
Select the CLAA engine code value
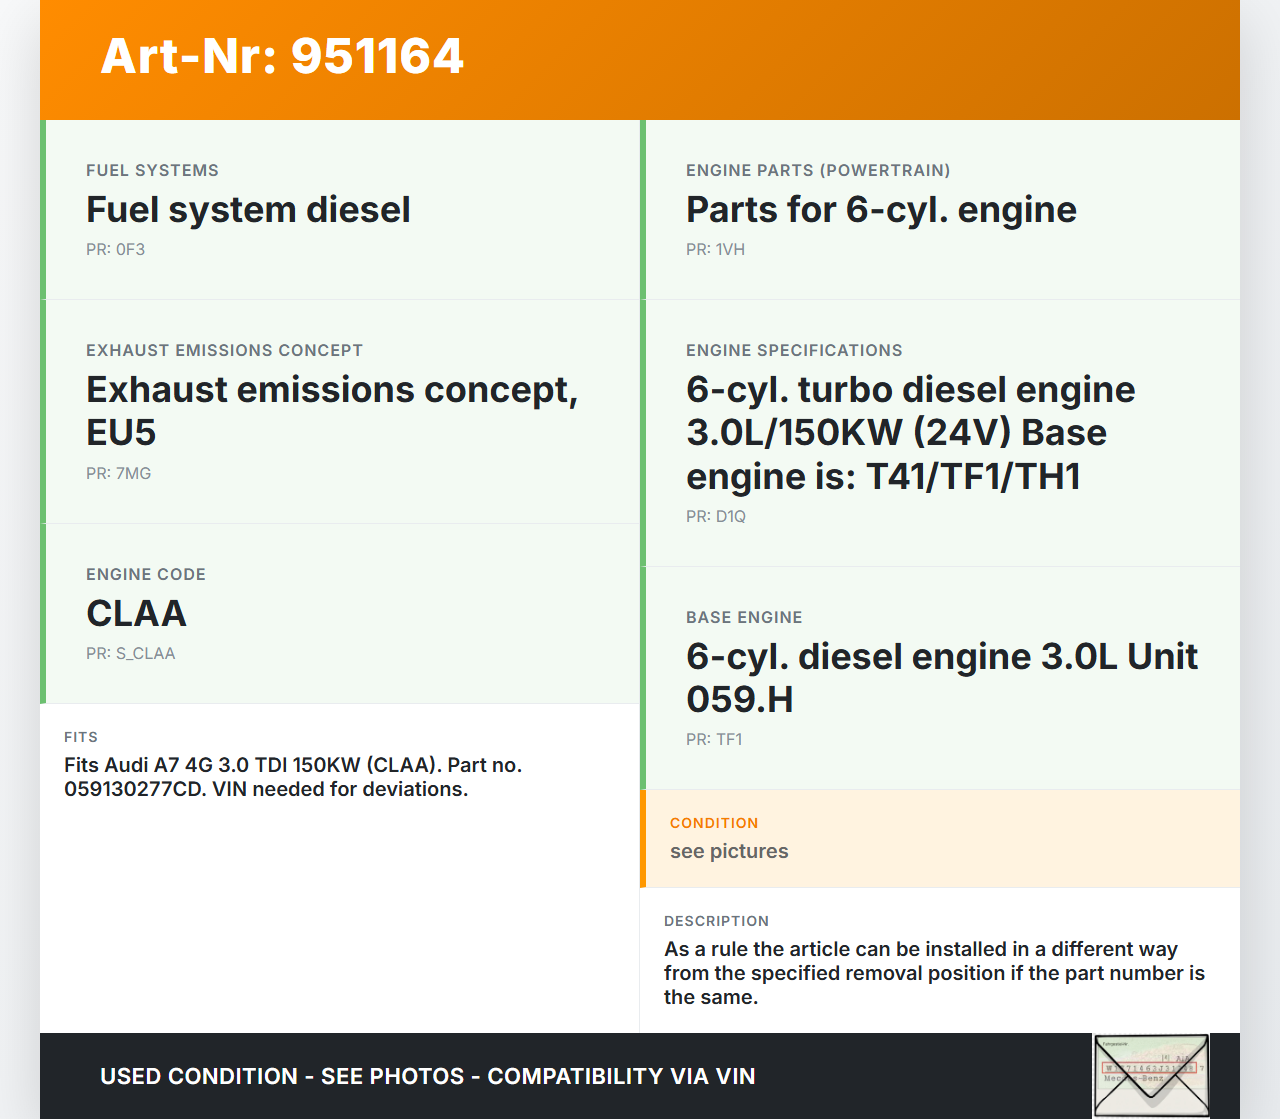136,613
